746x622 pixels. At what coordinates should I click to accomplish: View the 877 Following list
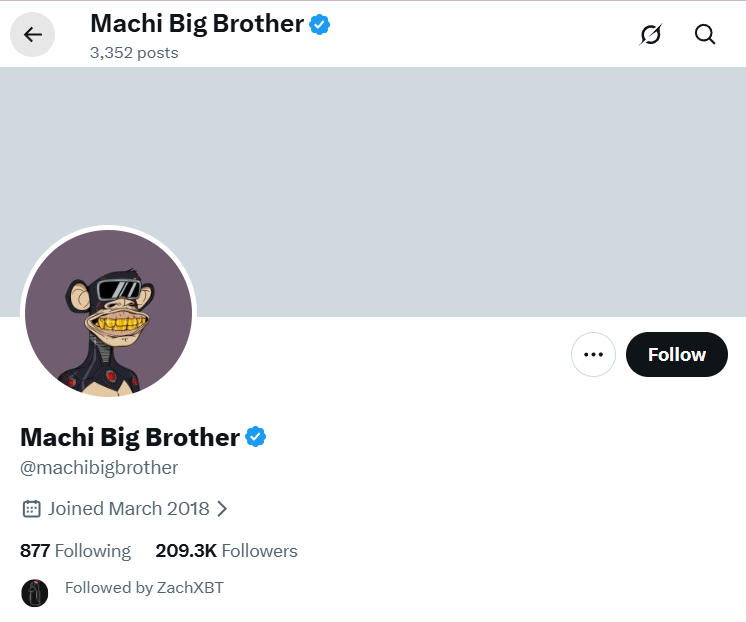point(75,551)
